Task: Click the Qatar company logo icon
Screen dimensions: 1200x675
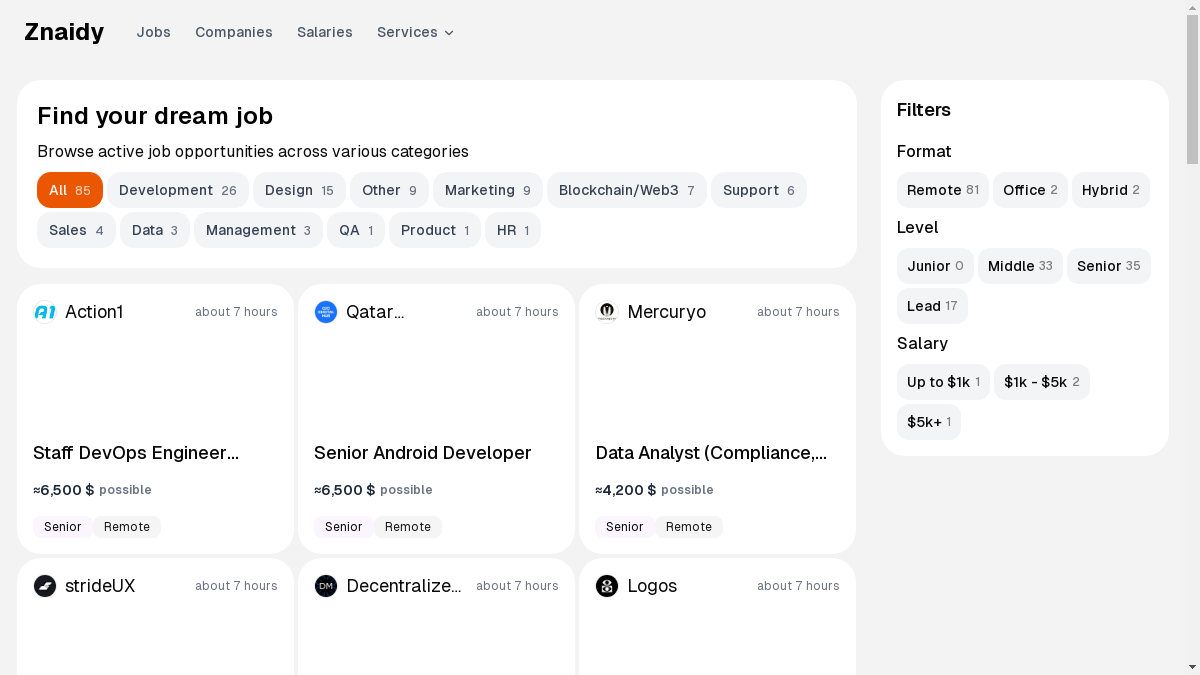Action: point(326,312)
